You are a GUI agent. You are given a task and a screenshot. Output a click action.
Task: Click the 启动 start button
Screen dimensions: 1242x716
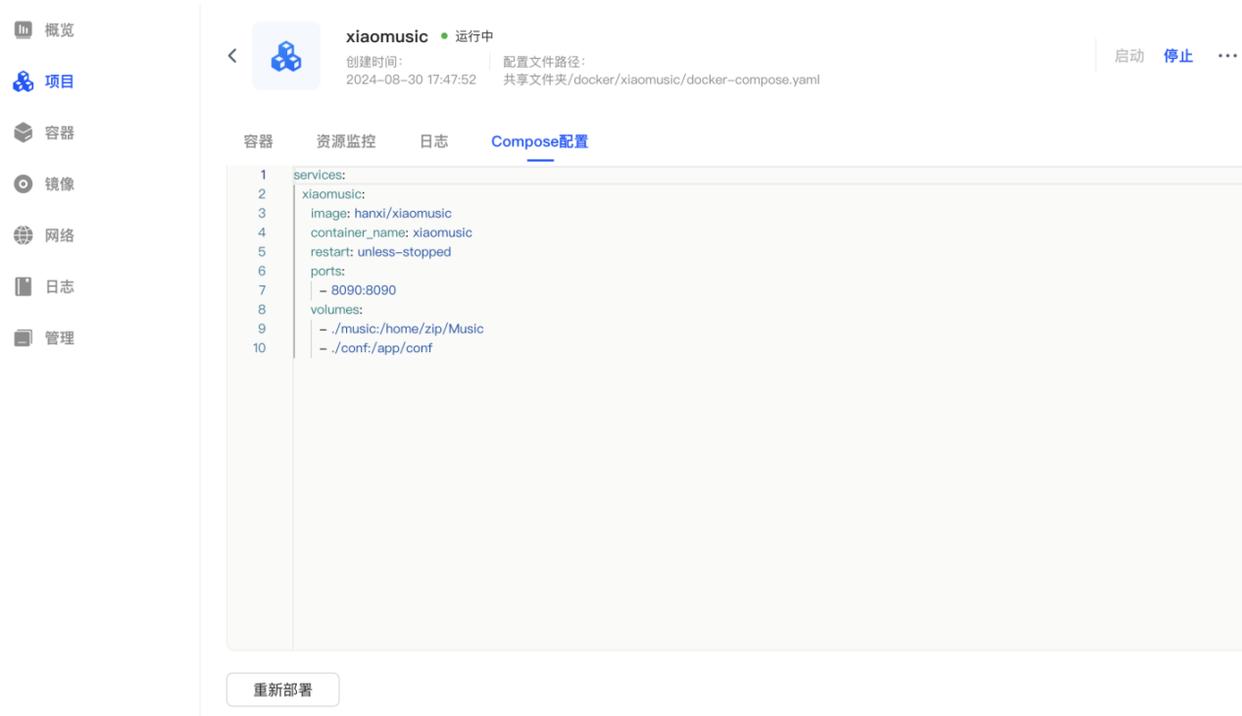[1129, 56]
